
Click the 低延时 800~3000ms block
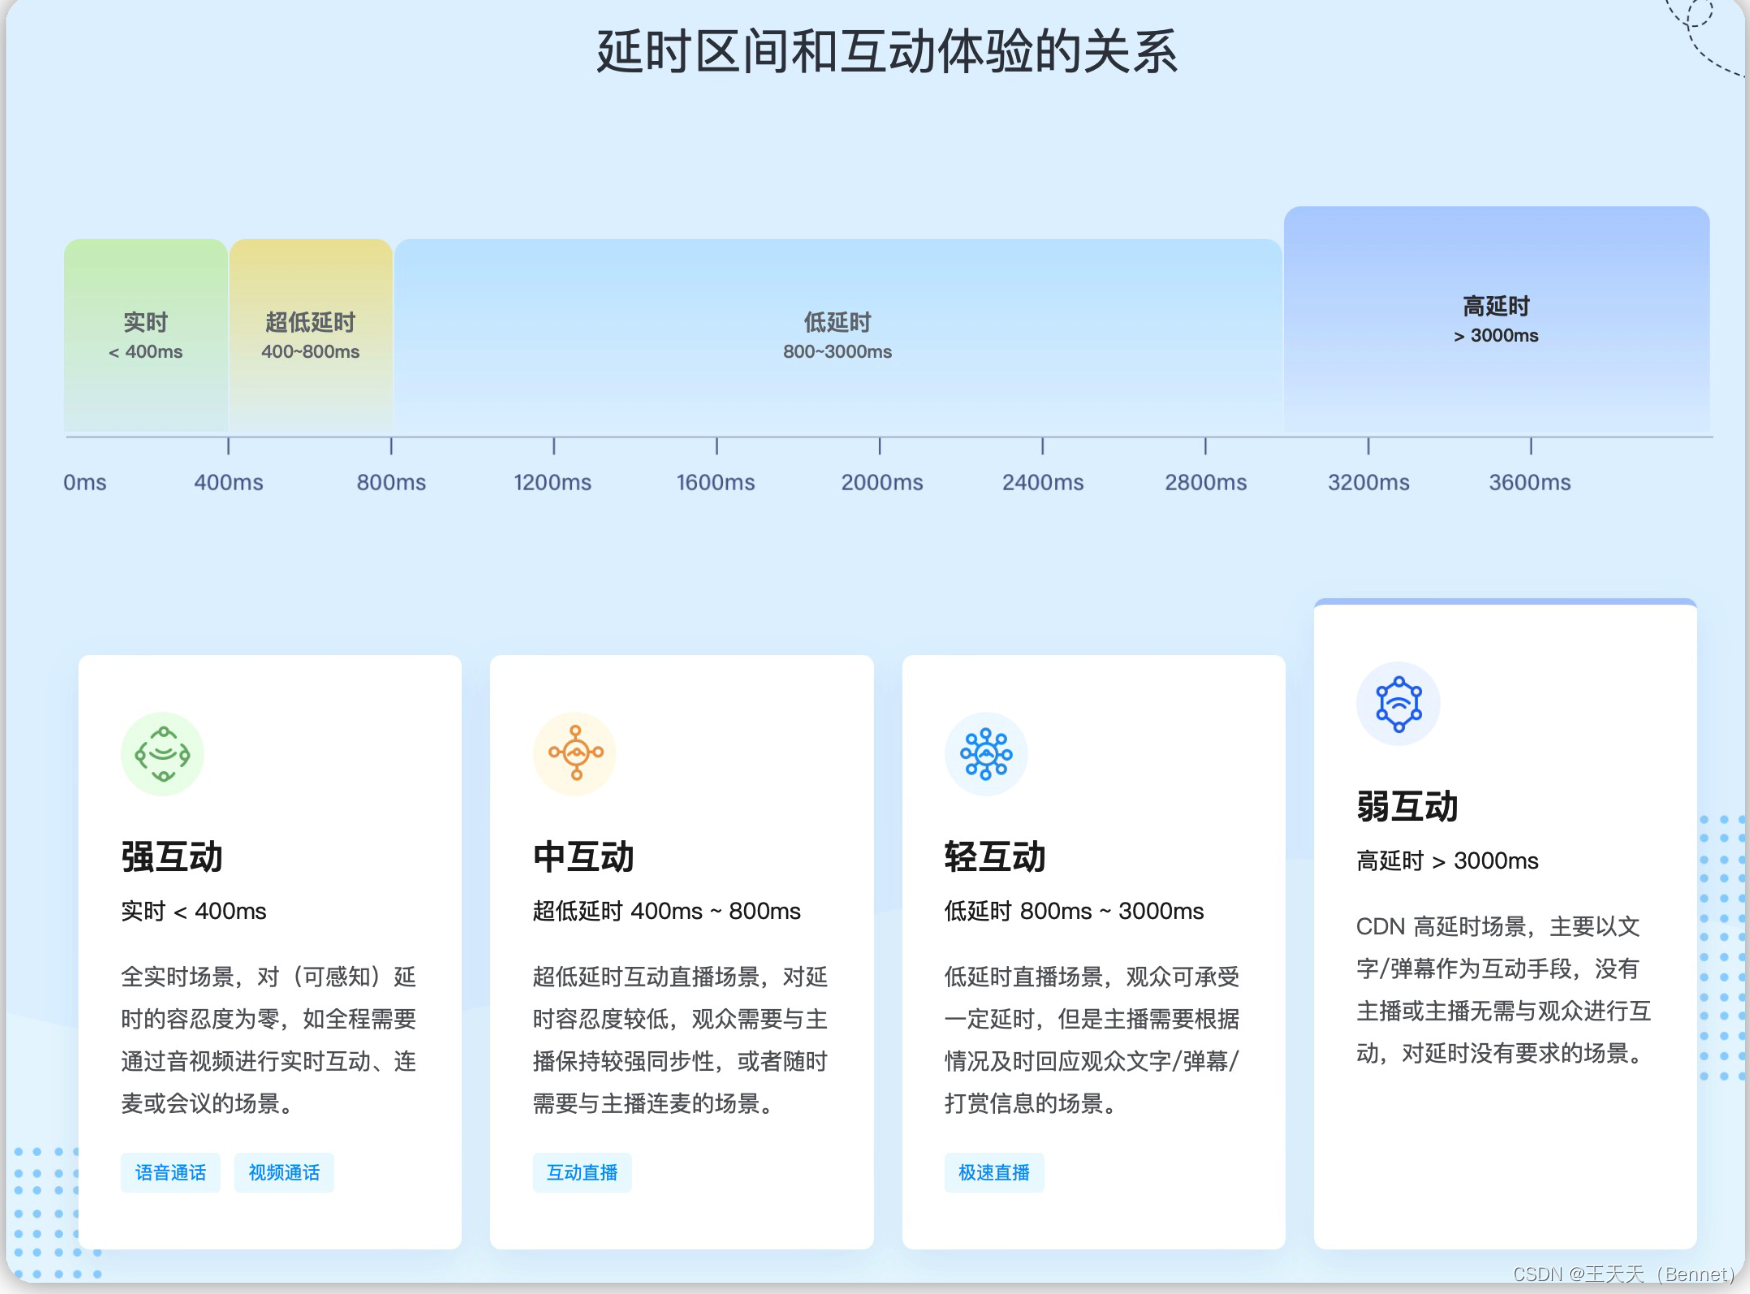click(838, 336)
